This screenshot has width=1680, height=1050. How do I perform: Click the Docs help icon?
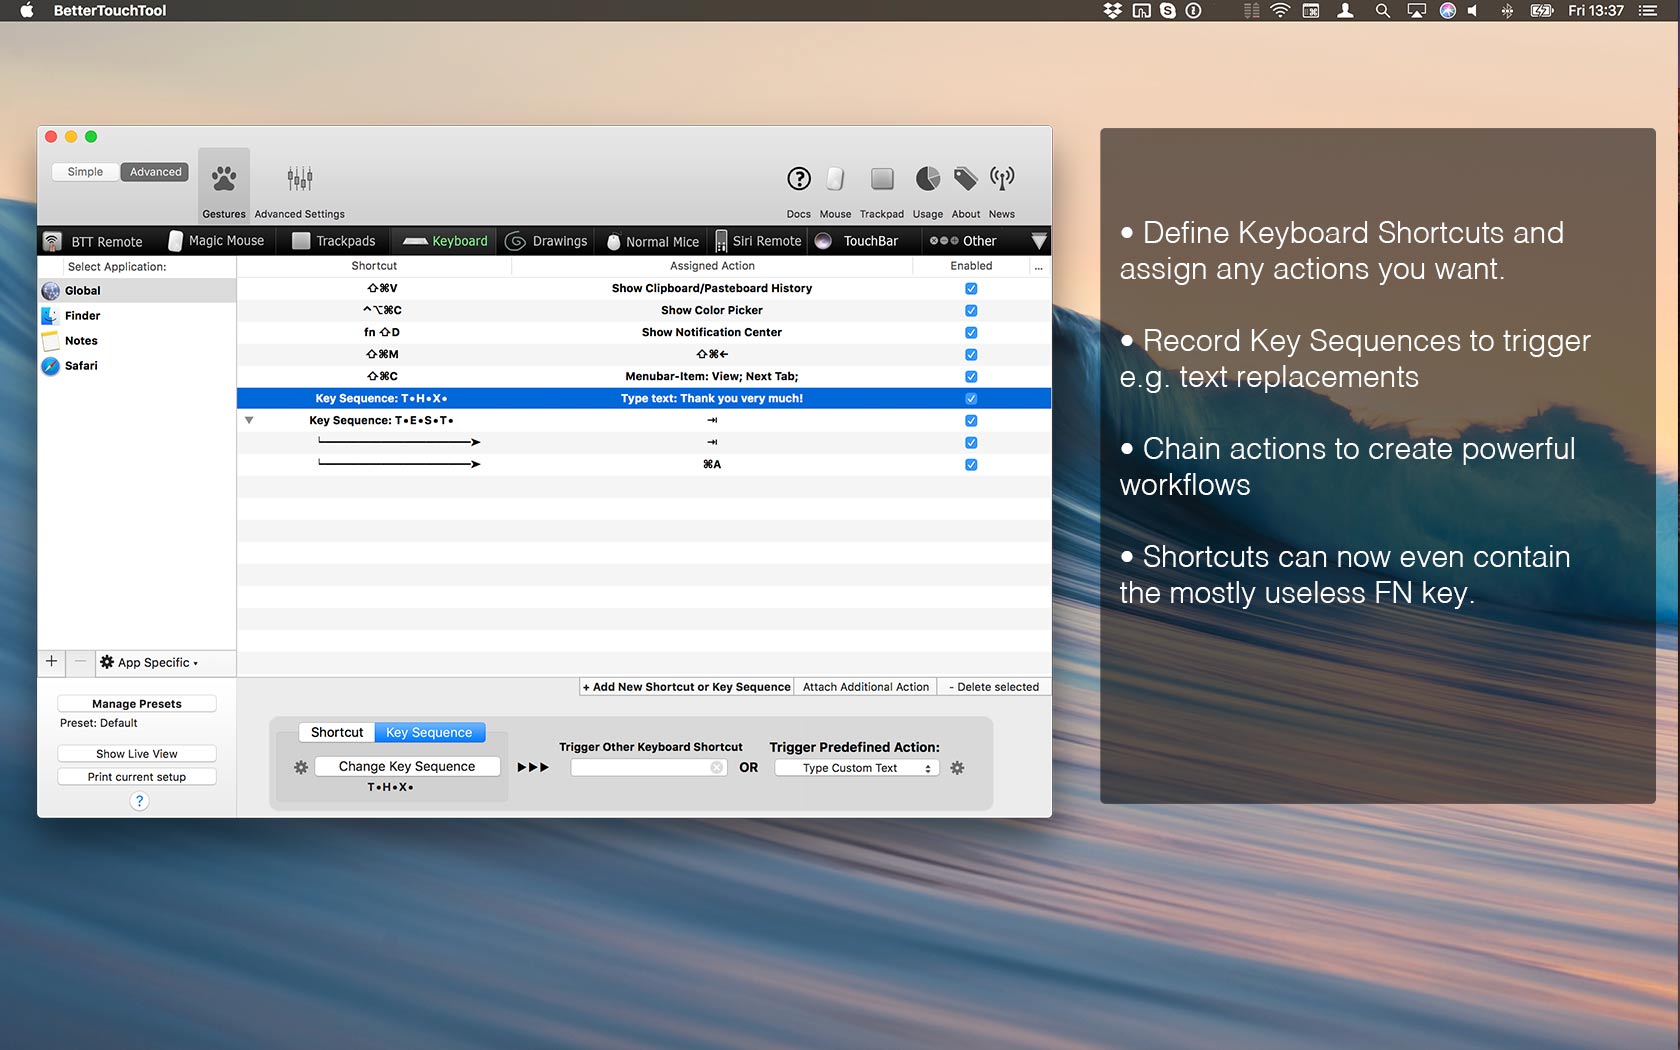[798, 180]
